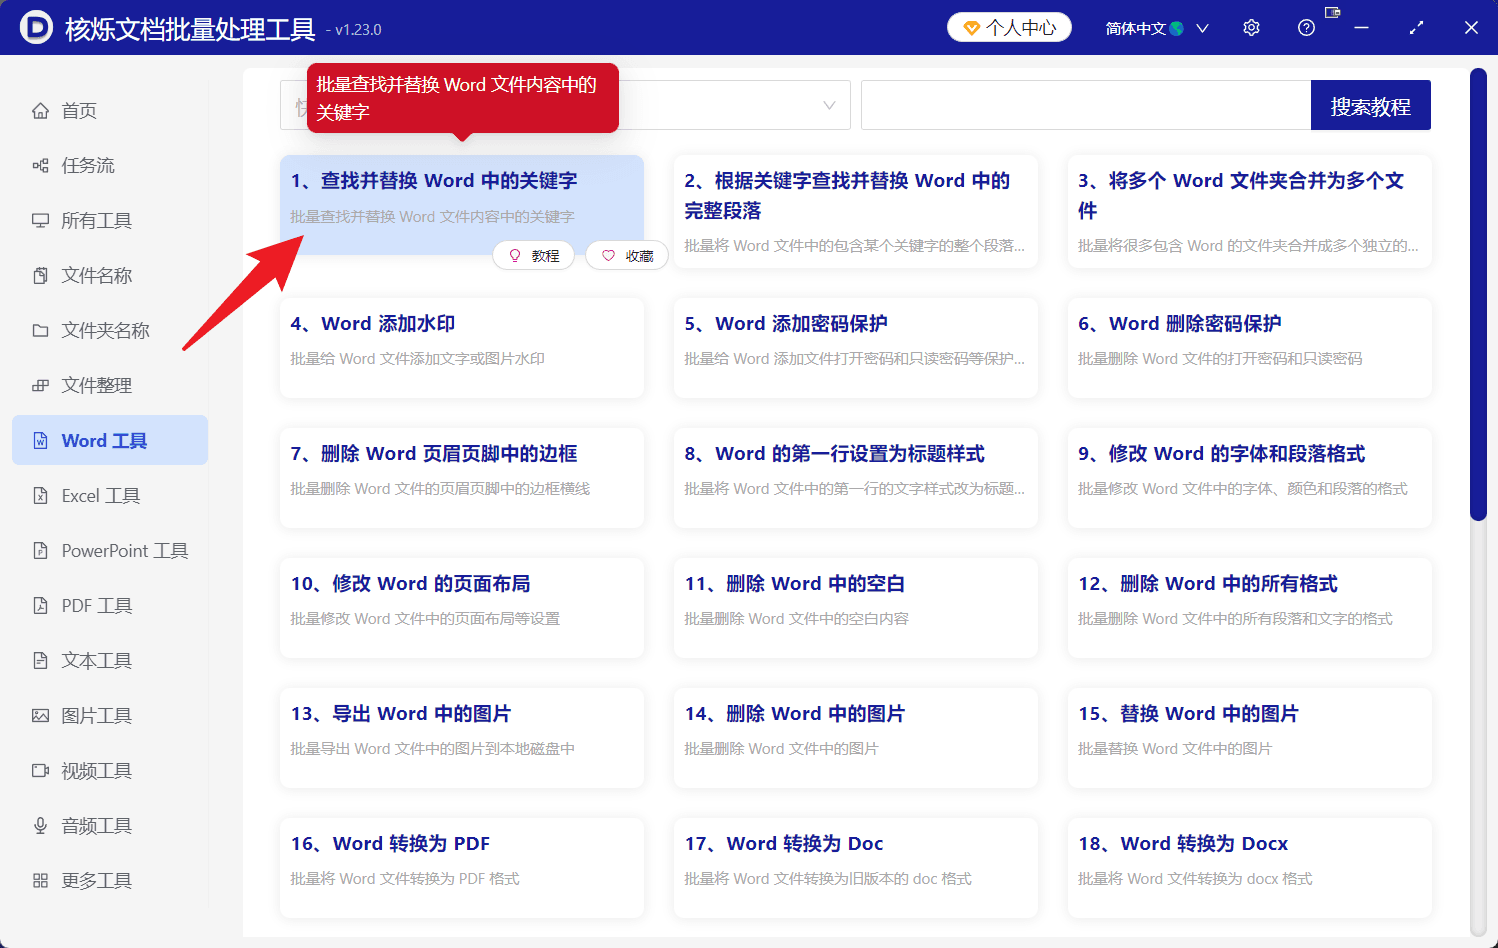Screen dimensions: 1498x948
Task: Click the monitor icon beside 所有工具
Action: point(40,221)
